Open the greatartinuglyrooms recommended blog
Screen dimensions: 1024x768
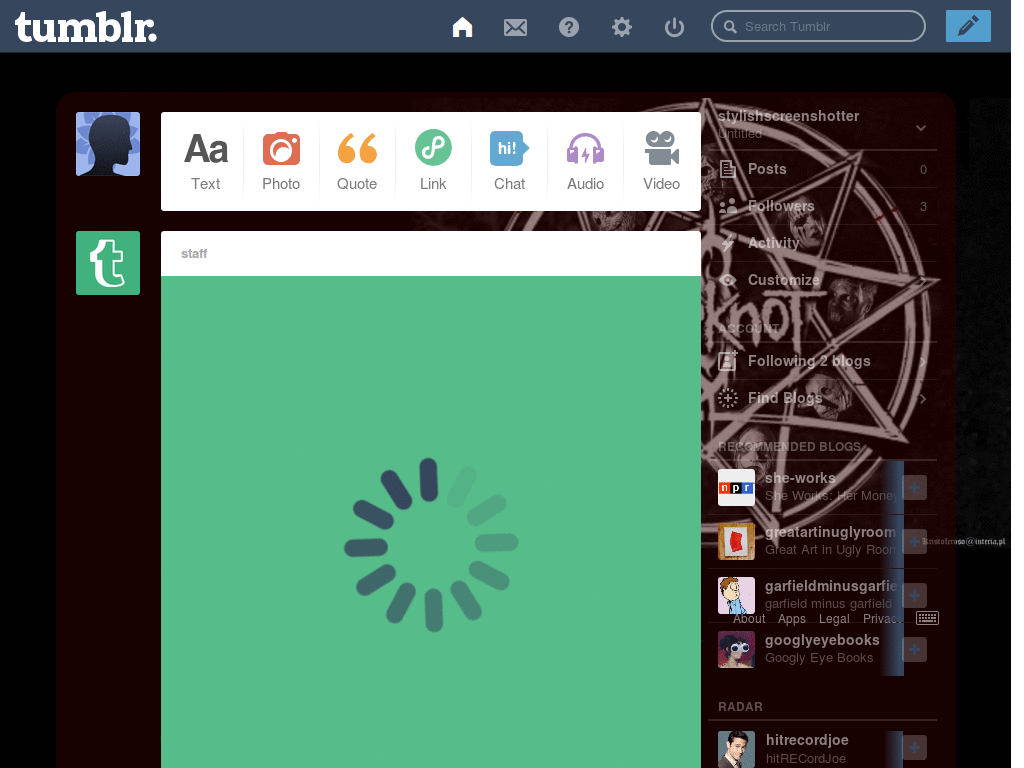[830, 532]
